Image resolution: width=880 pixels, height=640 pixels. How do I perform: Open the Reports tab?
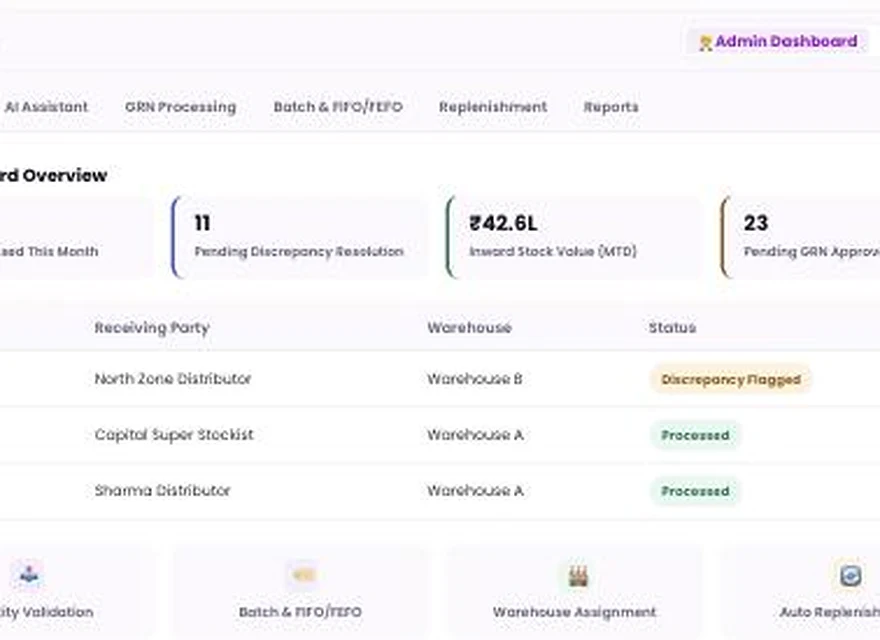611,107
